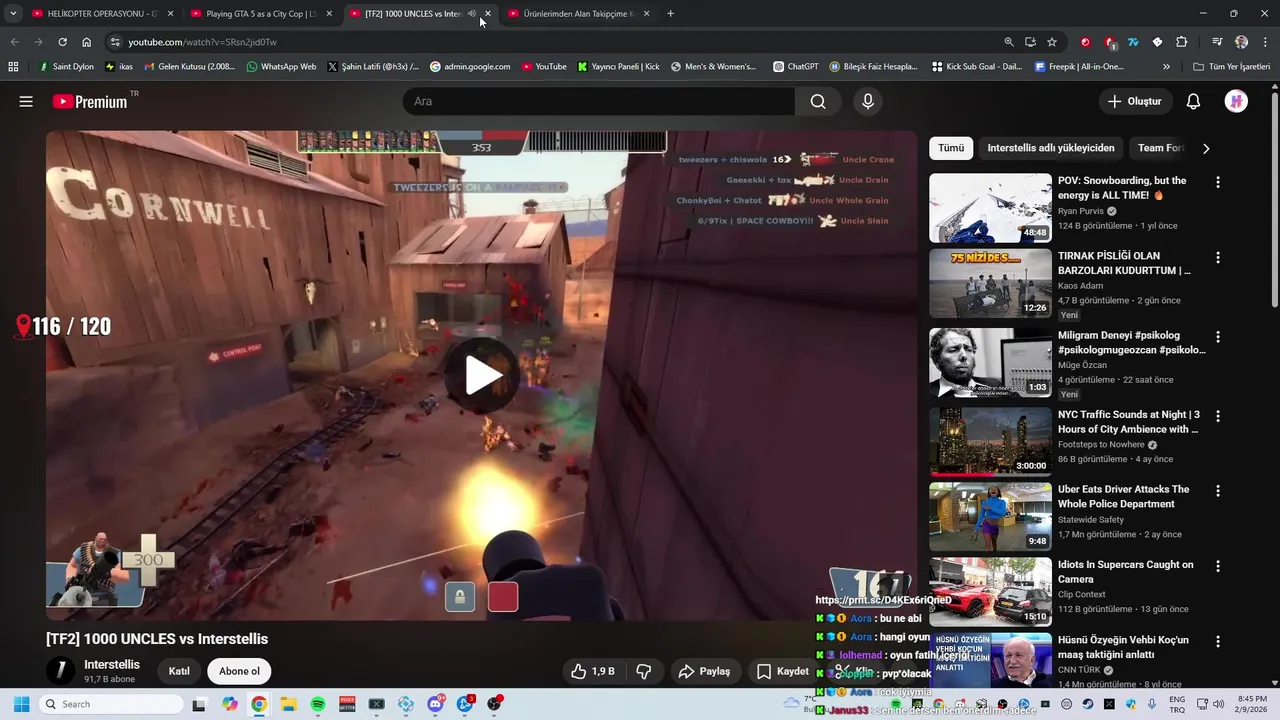
Task: Bookmark this page with star icon
Action: pyautogui.click(x=1052, y=42)
